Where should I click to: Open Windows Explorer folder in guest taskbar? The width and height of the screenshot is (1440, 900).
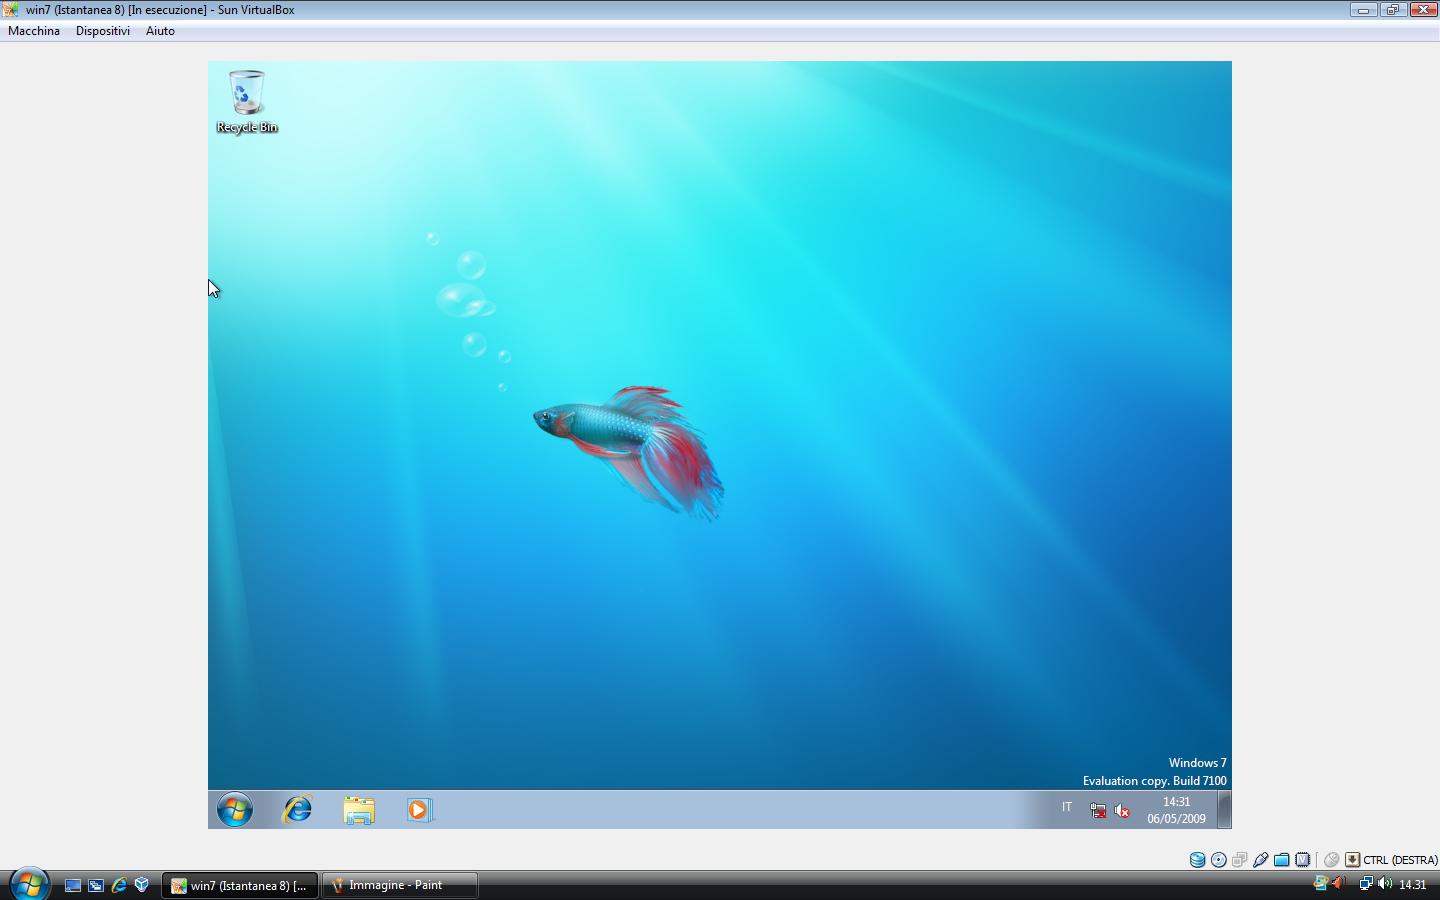359,810
